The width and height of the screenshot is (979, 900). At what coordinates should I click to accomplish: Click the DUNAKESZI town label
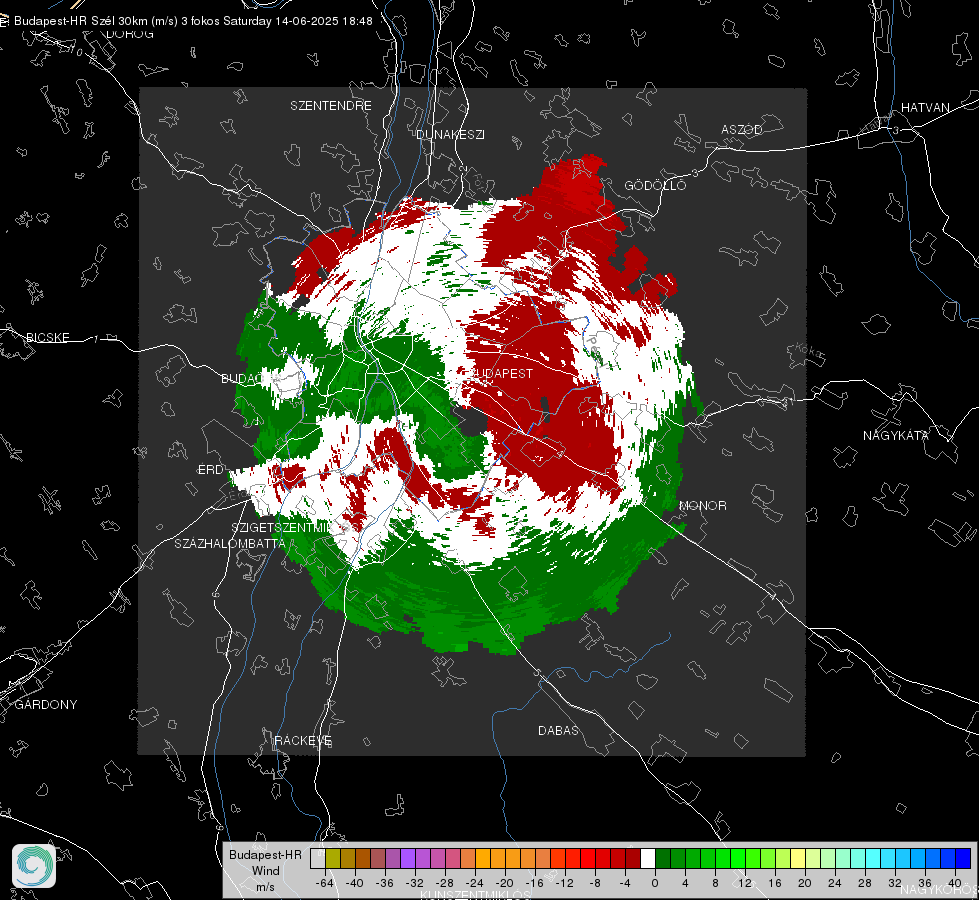click(450, 134)
